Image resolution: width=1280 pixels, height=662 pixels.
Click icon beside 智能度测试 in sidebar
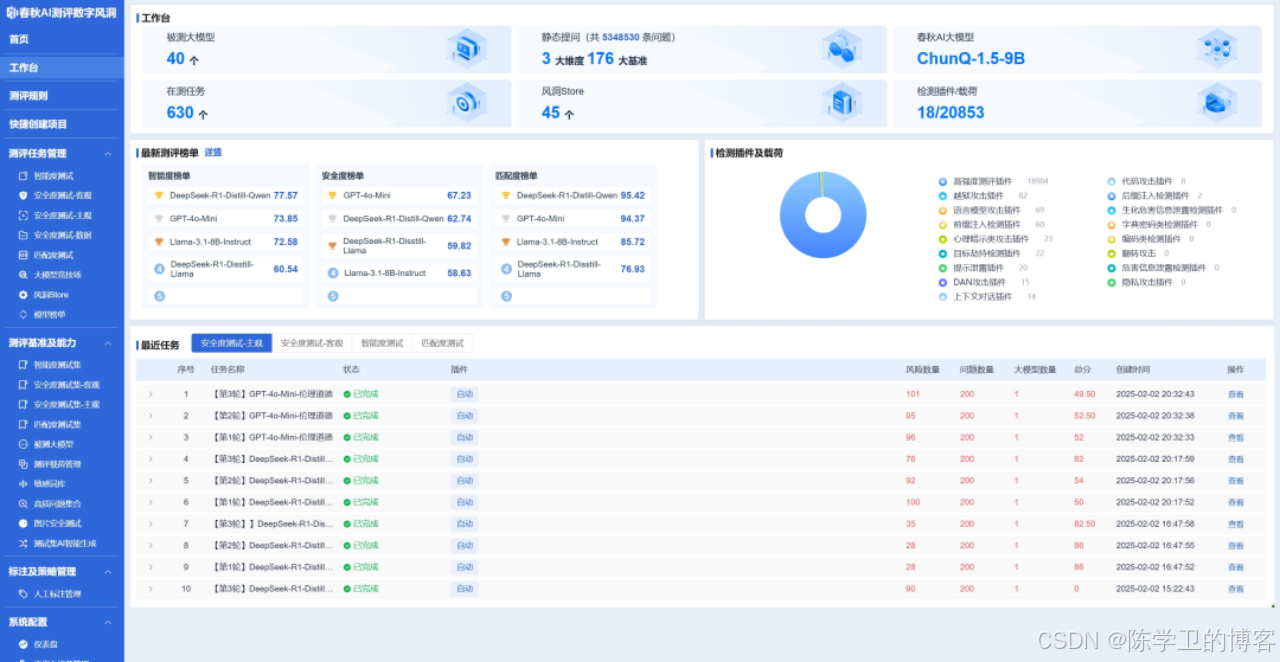point(23,175)
